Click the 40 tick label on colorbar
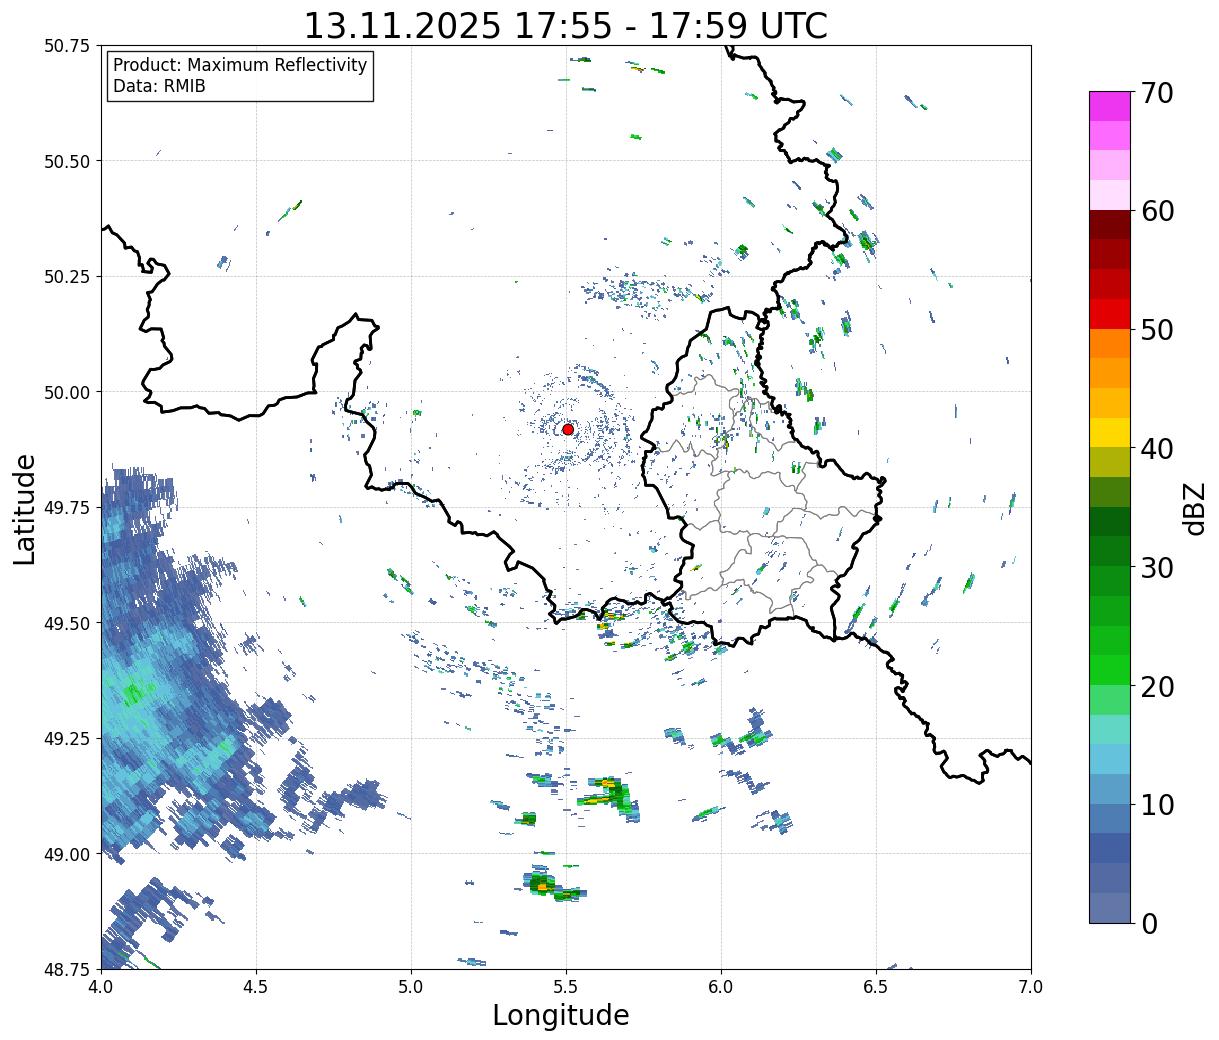This screenshot has height=1040, width=1219. point(1156,449)
